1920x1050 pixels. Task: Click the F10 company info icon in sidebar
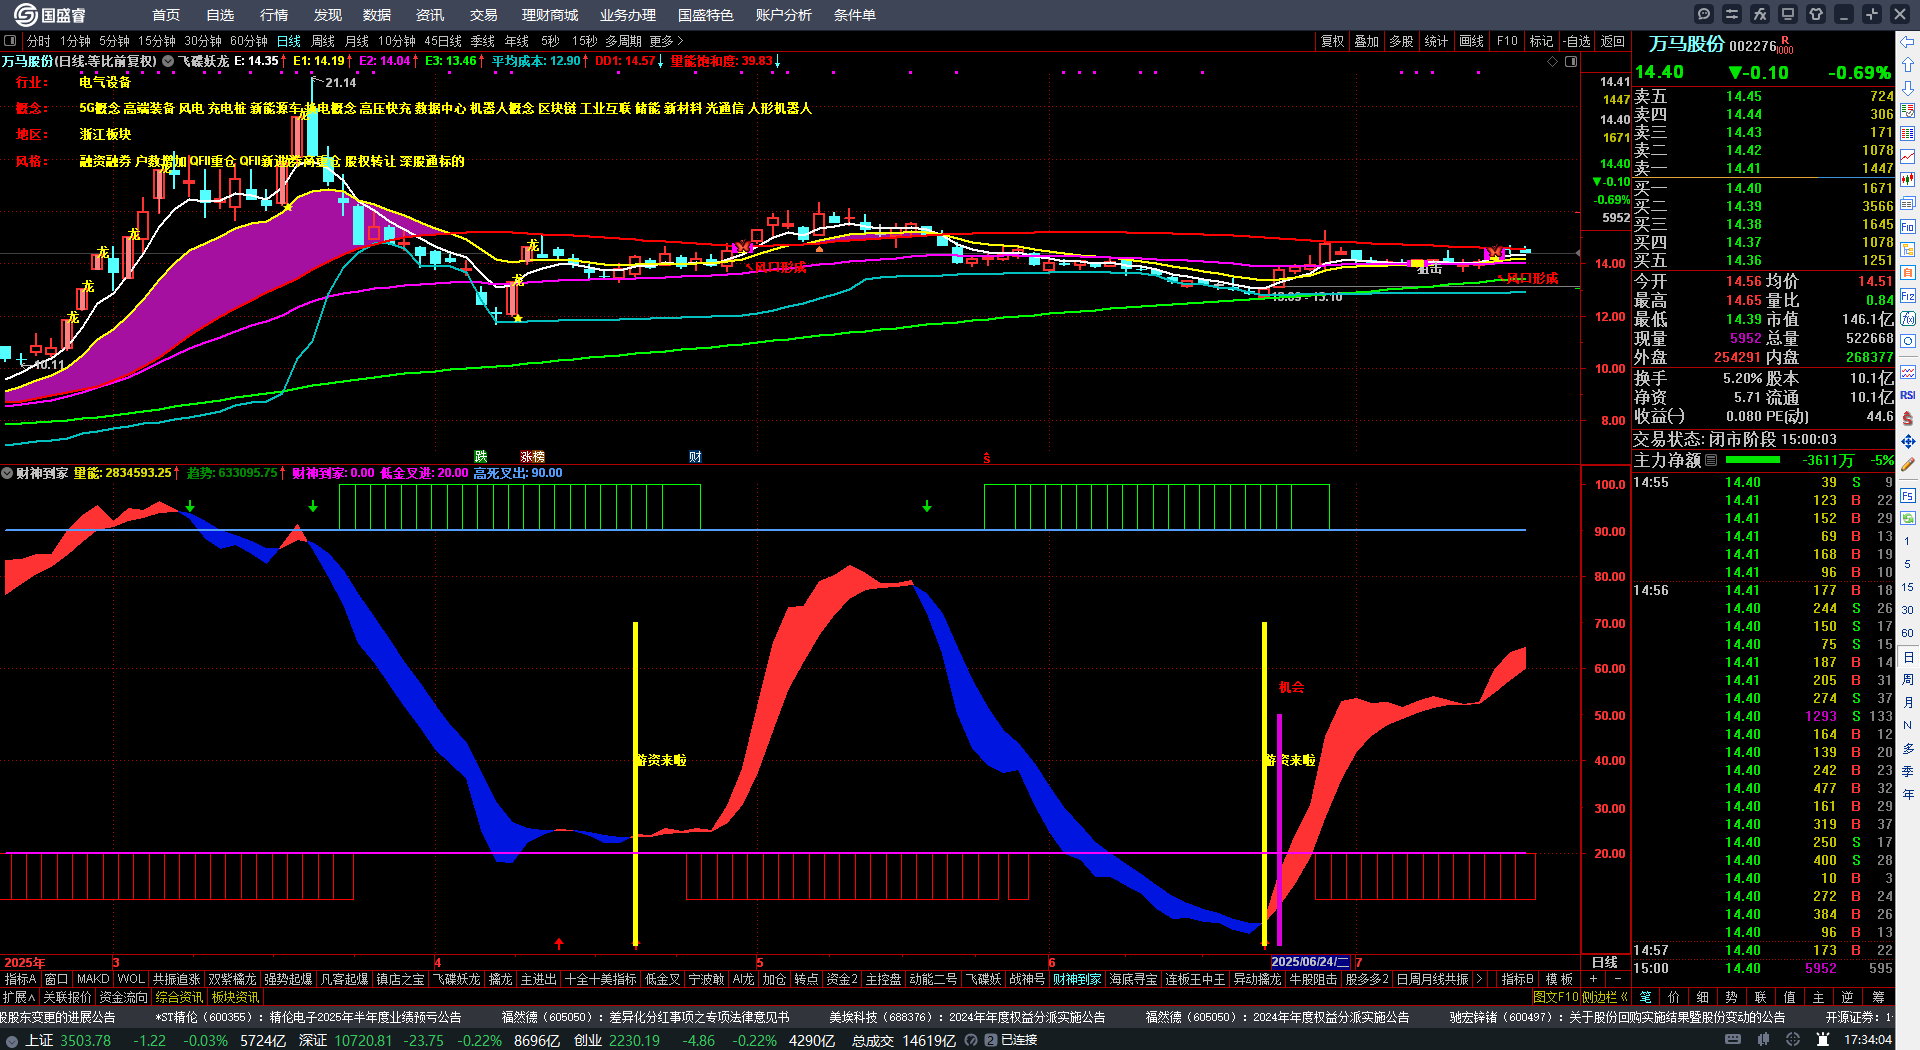click(1908, 226)
